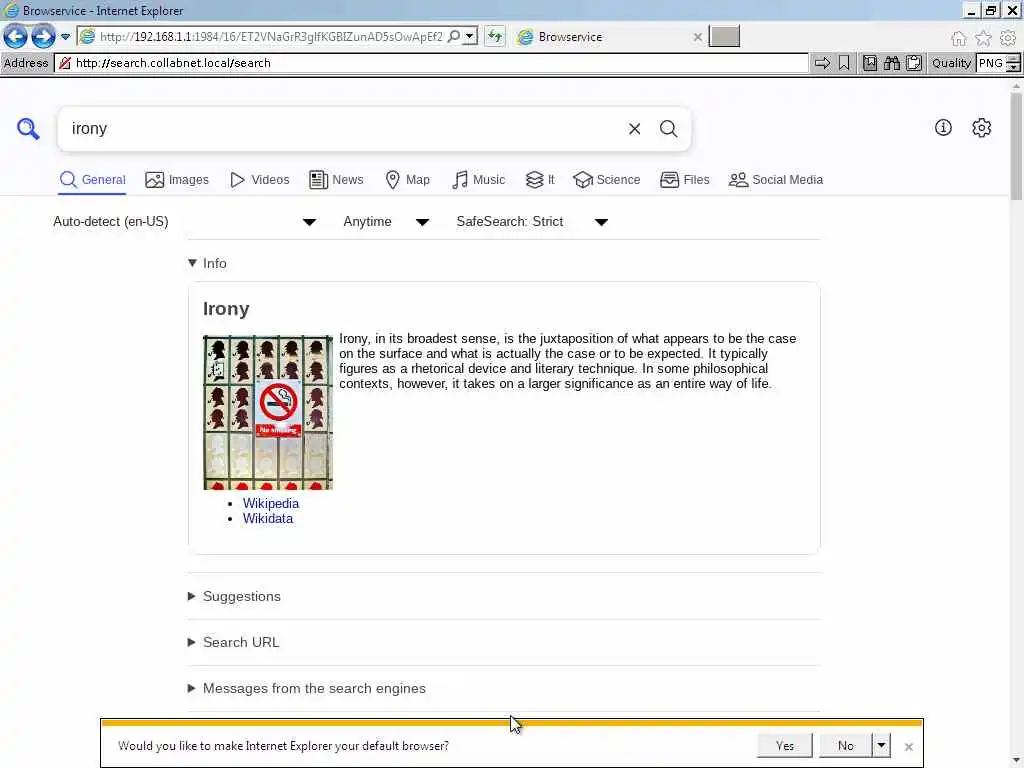The height and width of the screenshot is (768, 1024).
Task: Open the About info icon
Action: [942, 127]
